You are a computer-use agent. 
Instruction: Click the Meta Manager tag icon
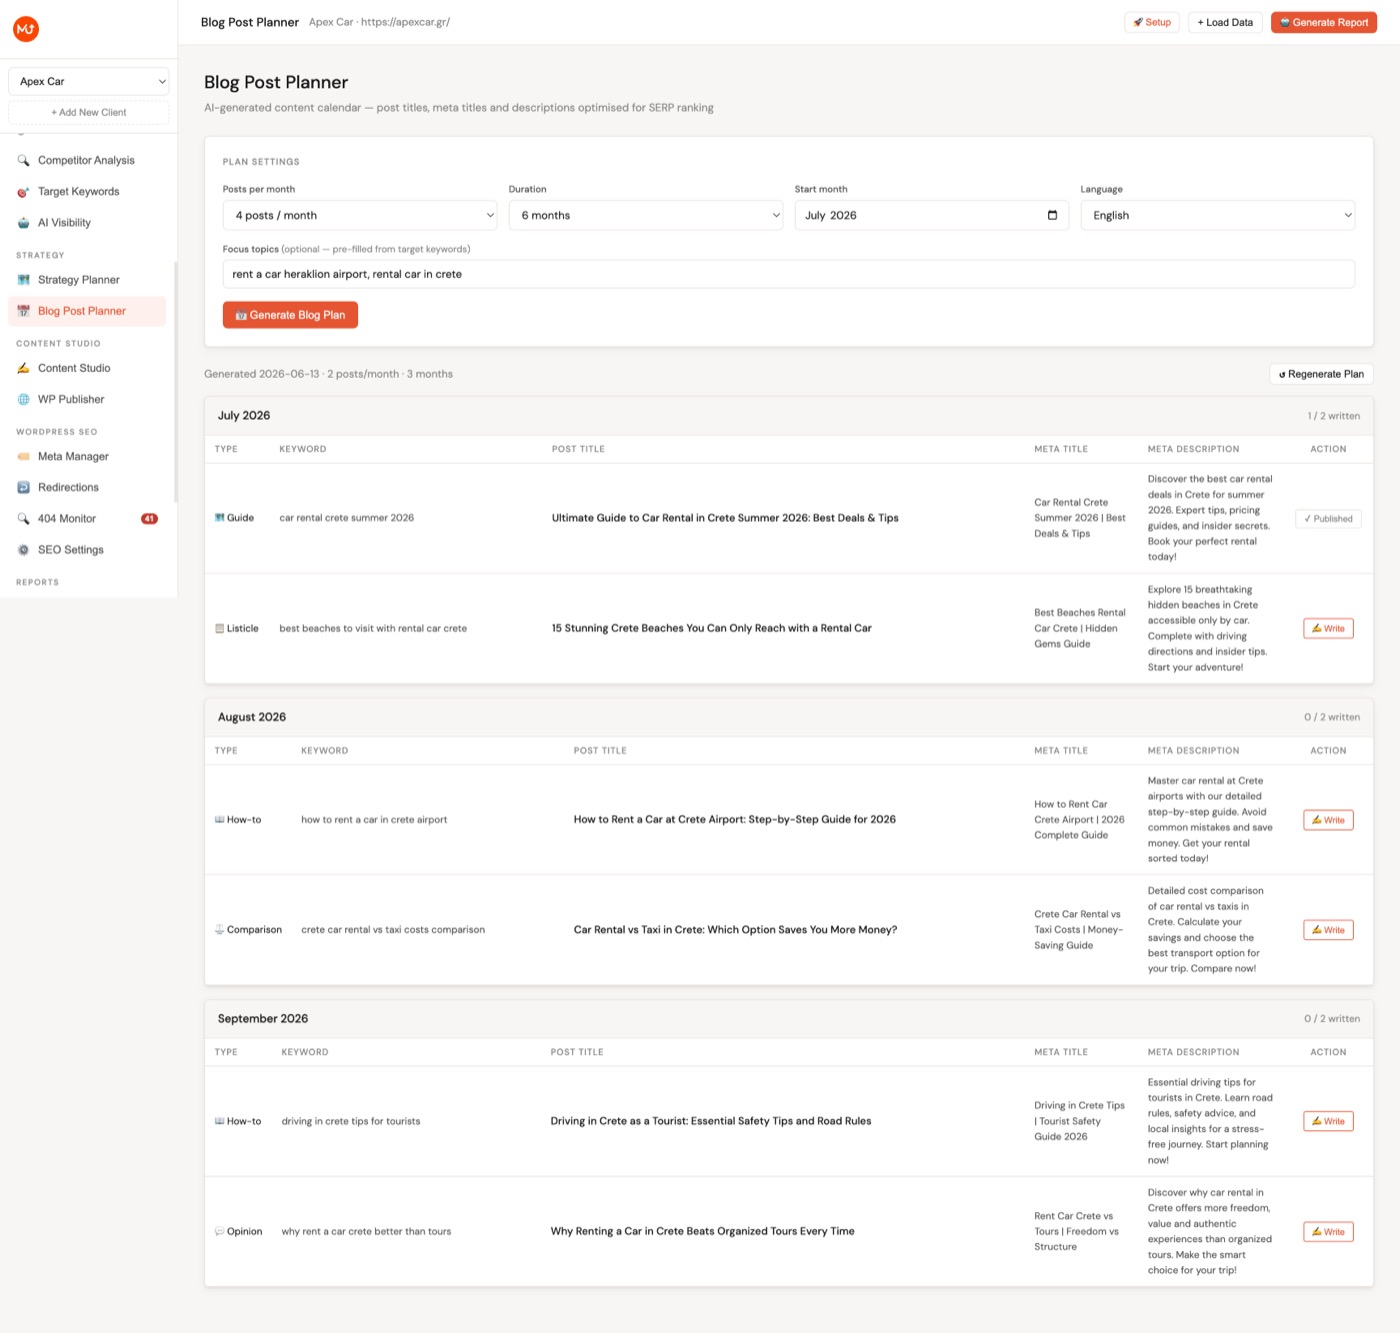point(23,456)
